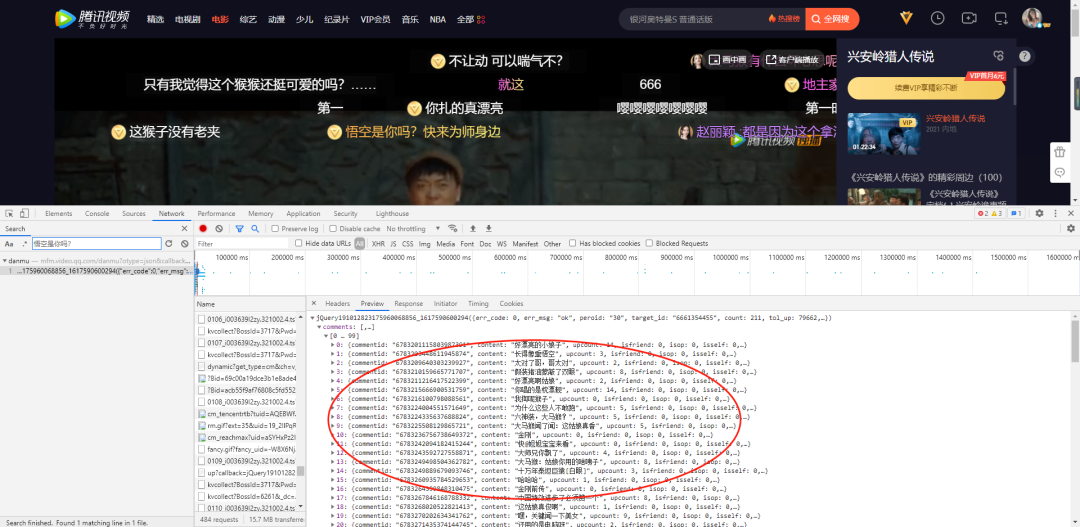Screen dimensions: 1080x527
Task: Expand comment entry 0 好漂亮的小猴子
Action: 333,344
